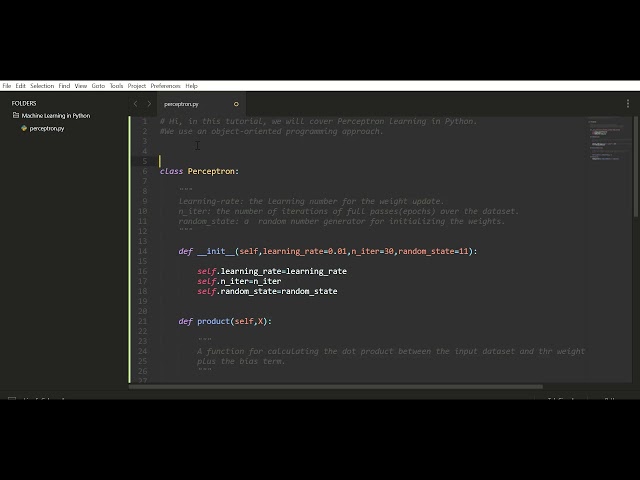Click the Learning-rate docstring line
This screenshot has height=480, width=640.
coord(311,201)
